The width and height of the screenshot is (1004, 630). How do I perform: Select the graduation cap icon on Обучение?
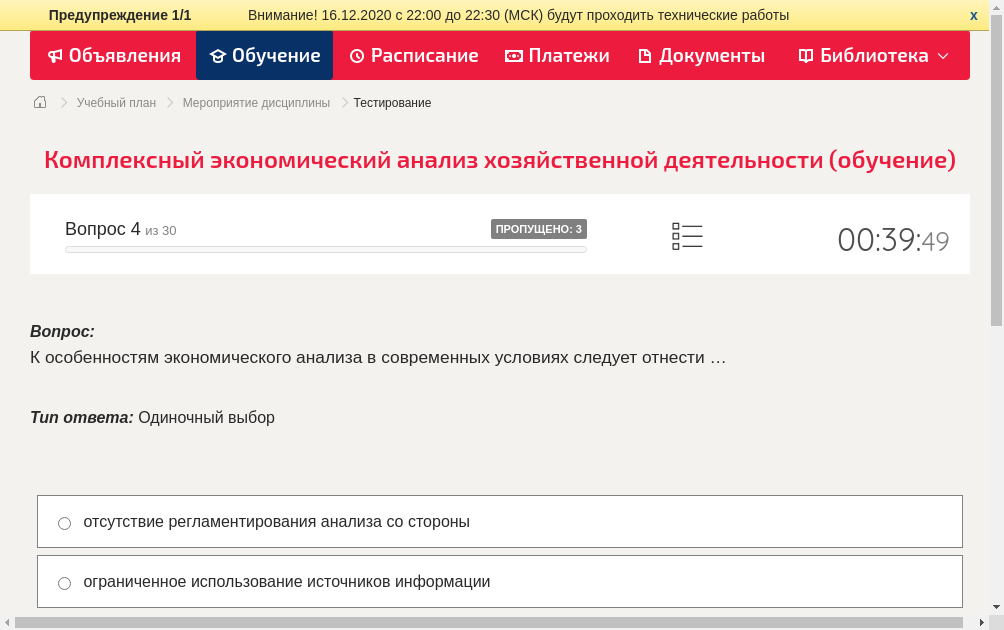[218, 56]
